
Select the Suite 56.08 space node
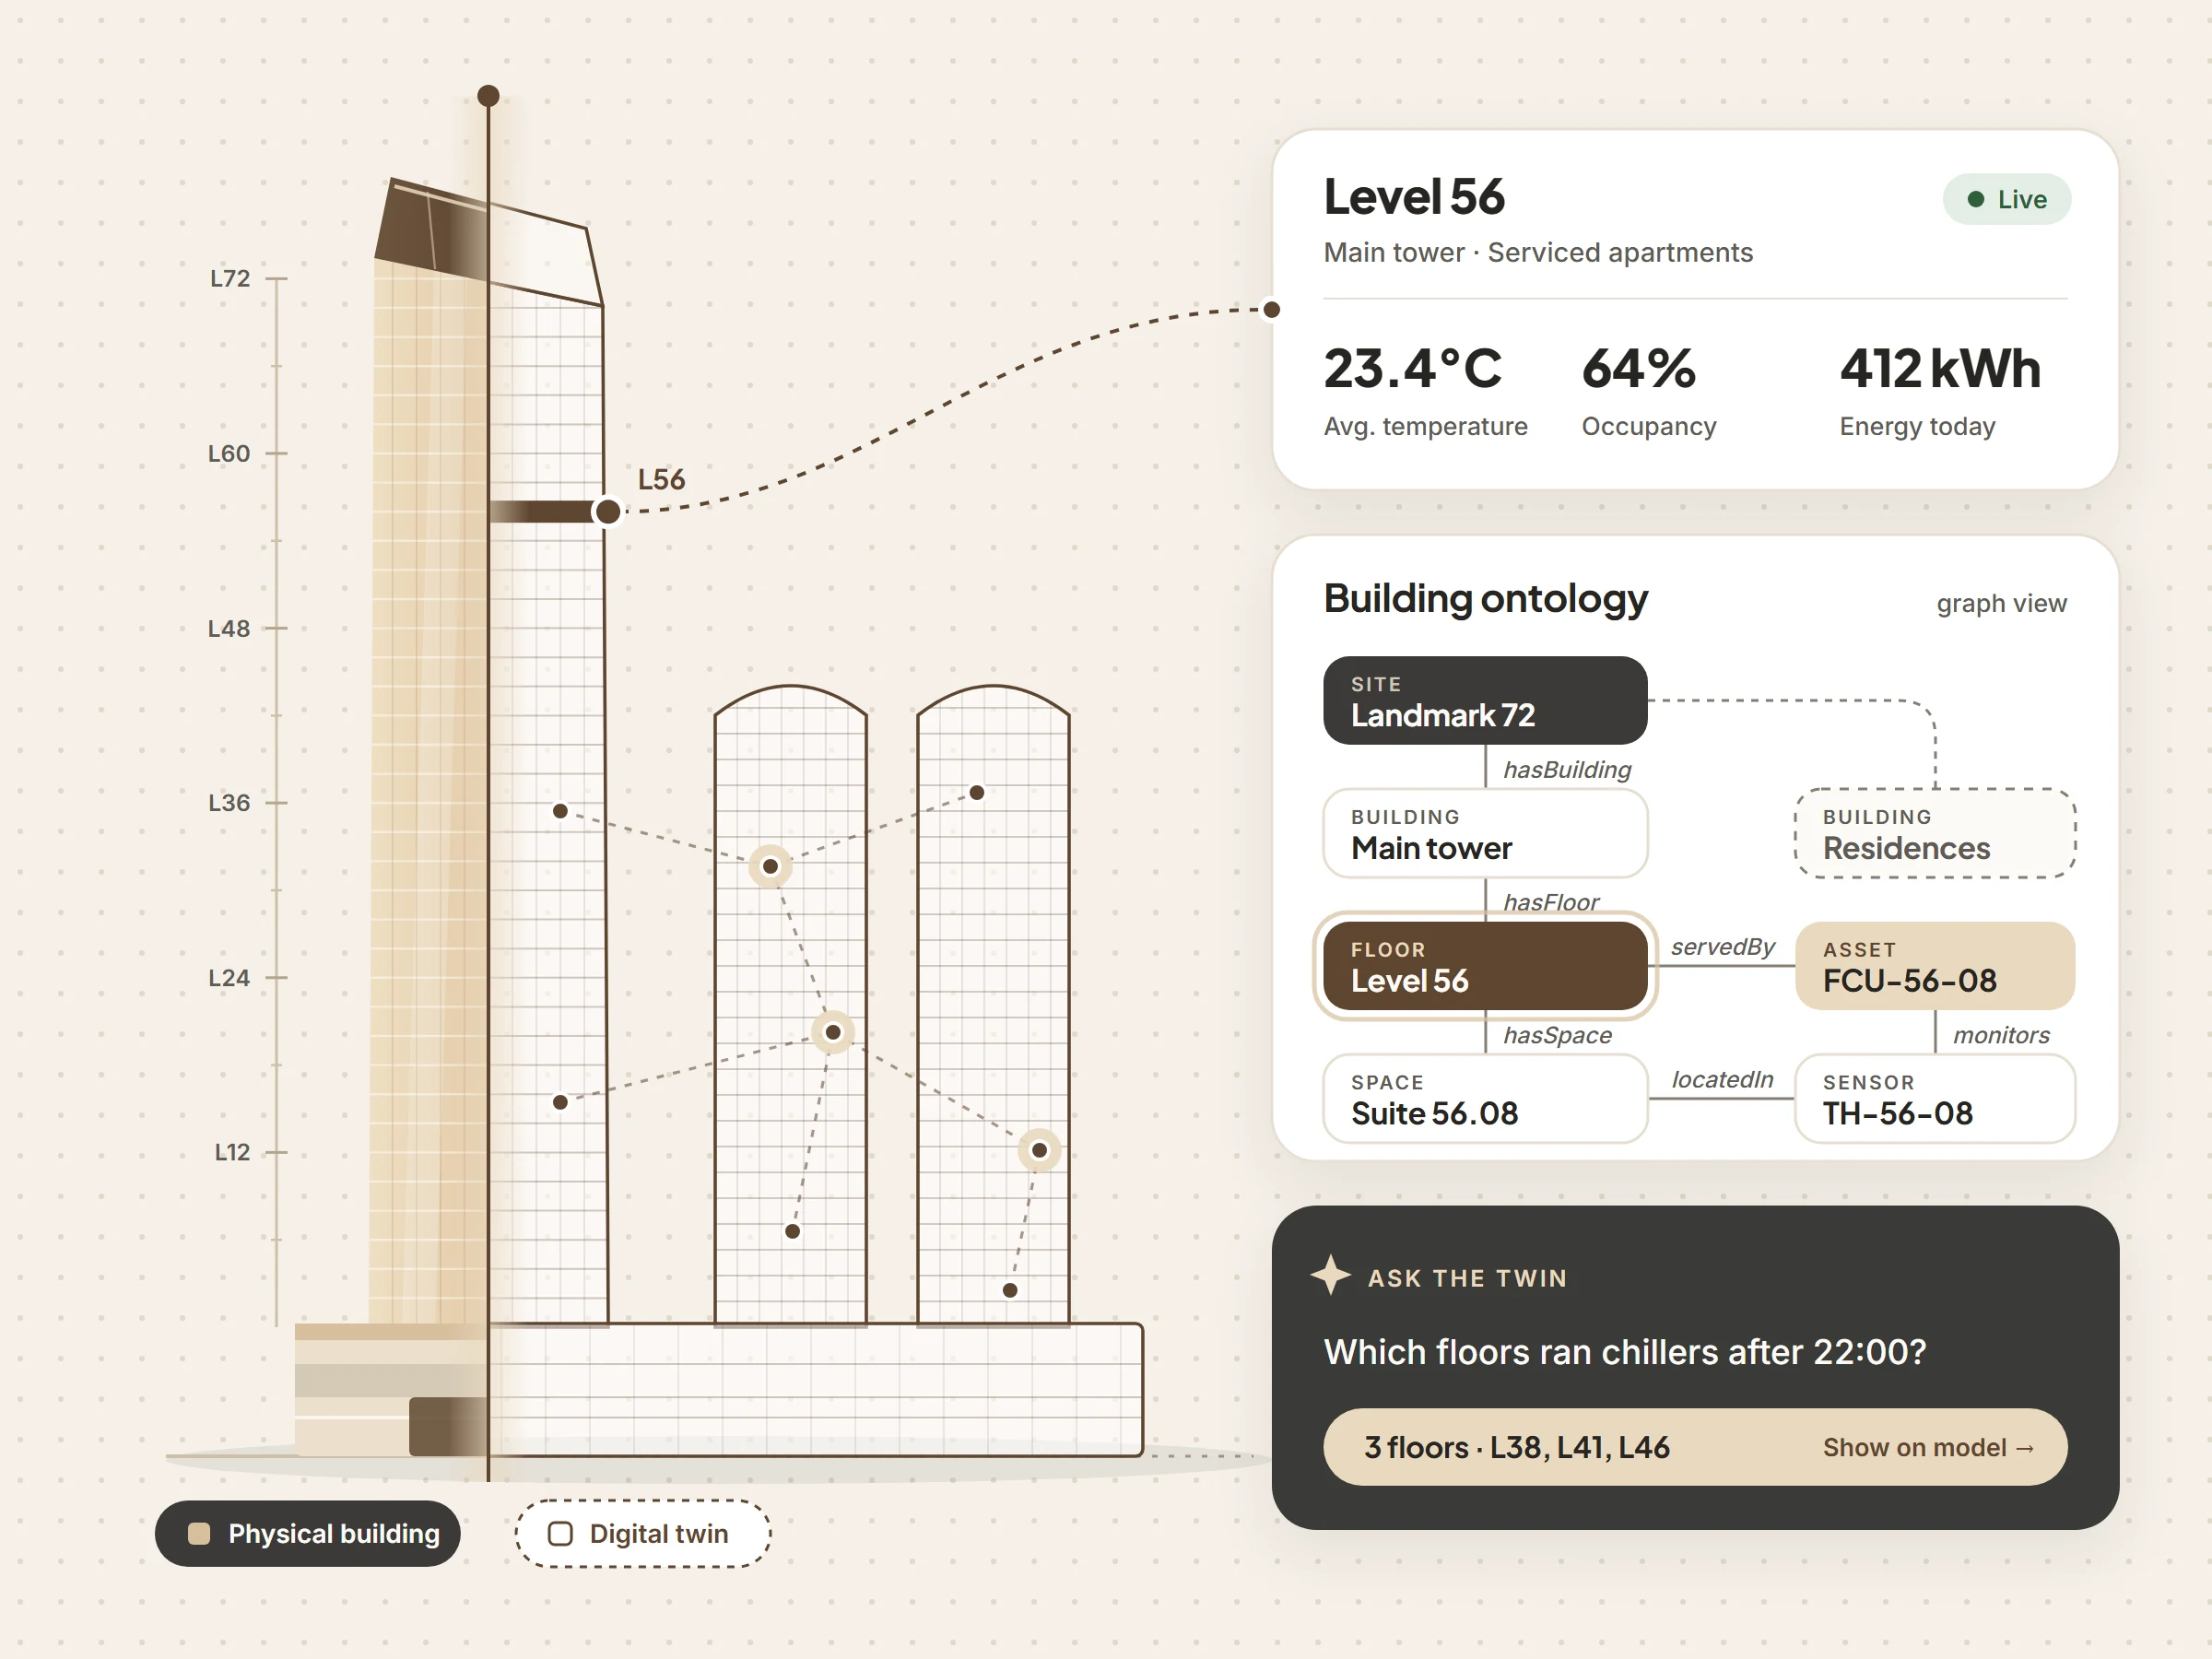click(1485, 1099)
